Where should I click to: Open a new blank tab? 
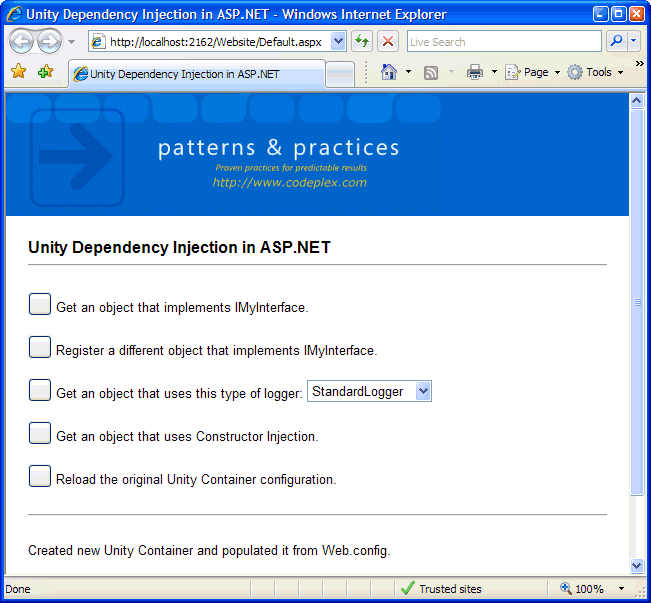click(x=340, y=74)
